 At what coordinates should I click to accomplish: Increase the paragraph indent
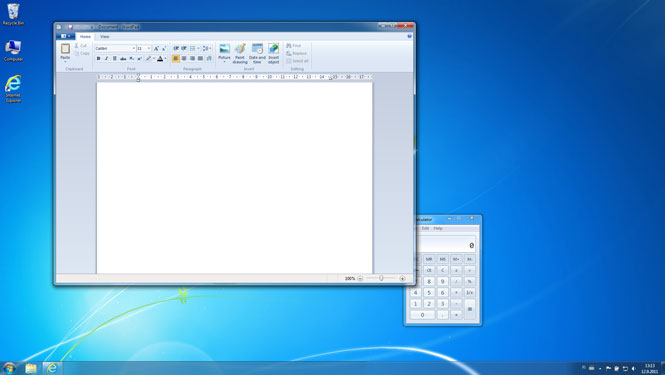[x=184, y=48]
